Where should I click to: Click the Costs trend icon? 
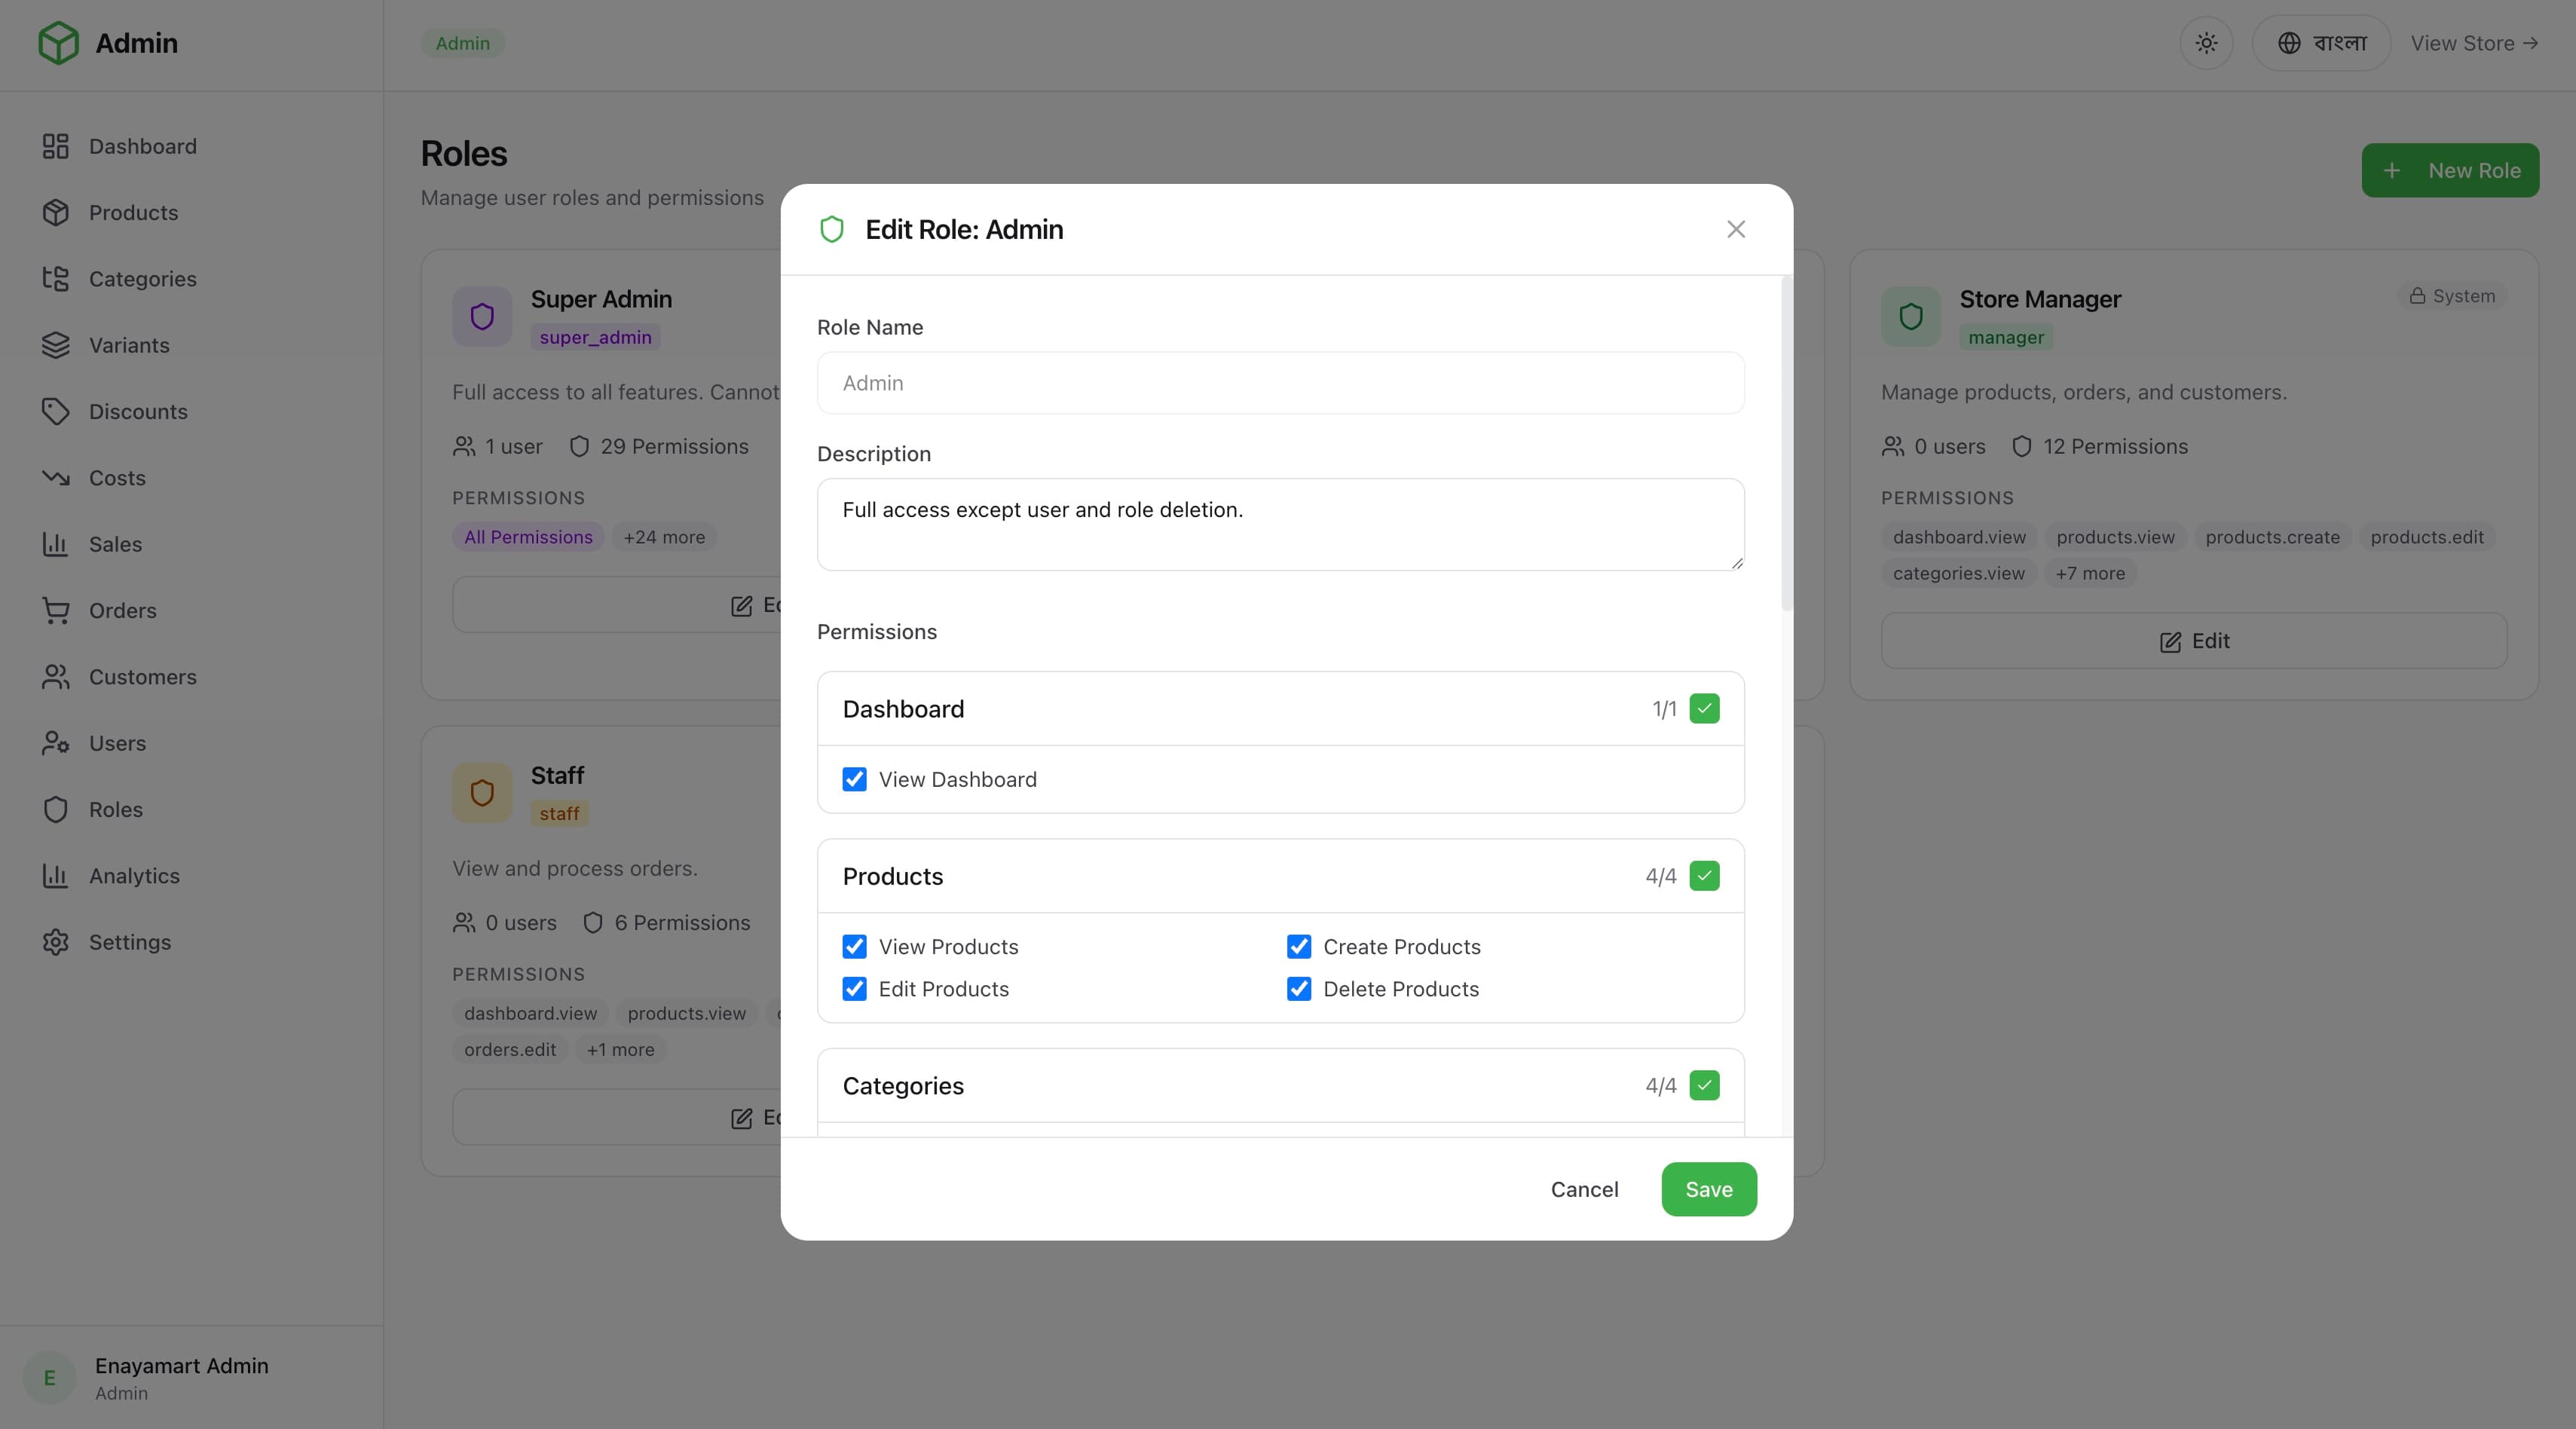pyautogui.click(x=56, y=478)
